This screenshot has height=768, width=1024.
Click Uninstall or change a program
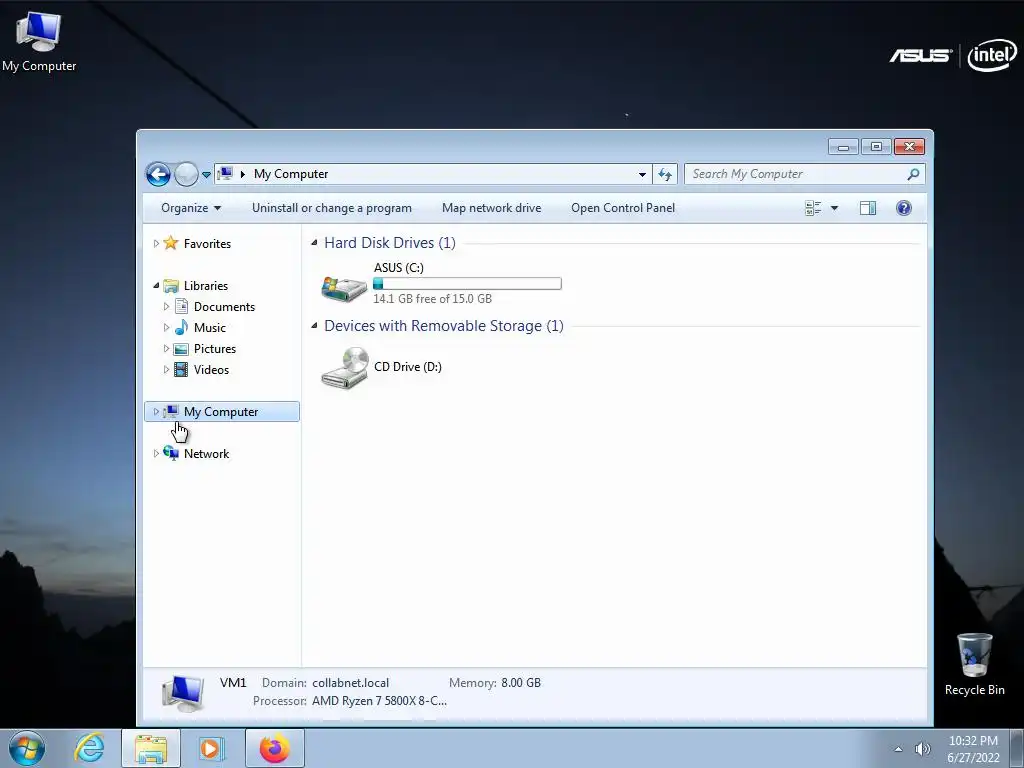(x=332, y=208)
